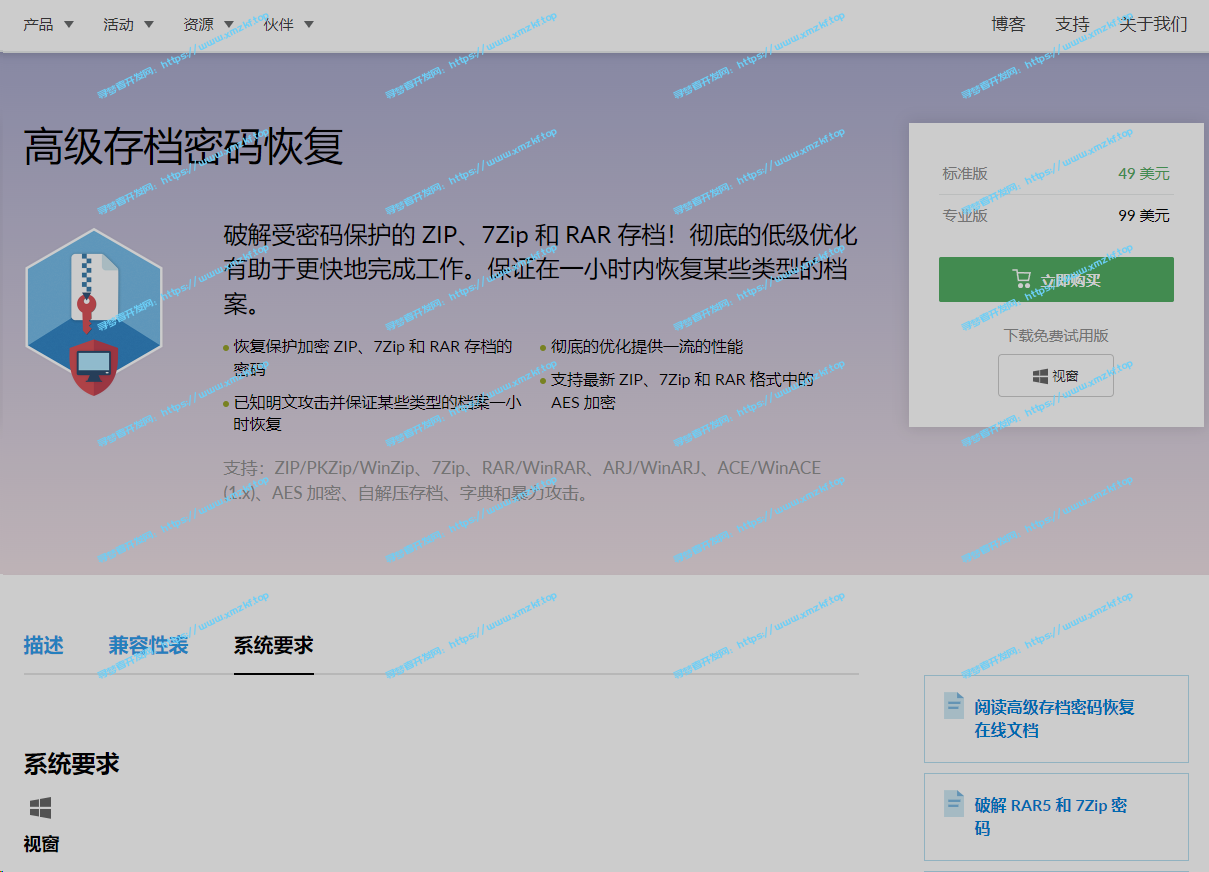
Task: Select the 系统要求 tab
Action: [274, 645]
